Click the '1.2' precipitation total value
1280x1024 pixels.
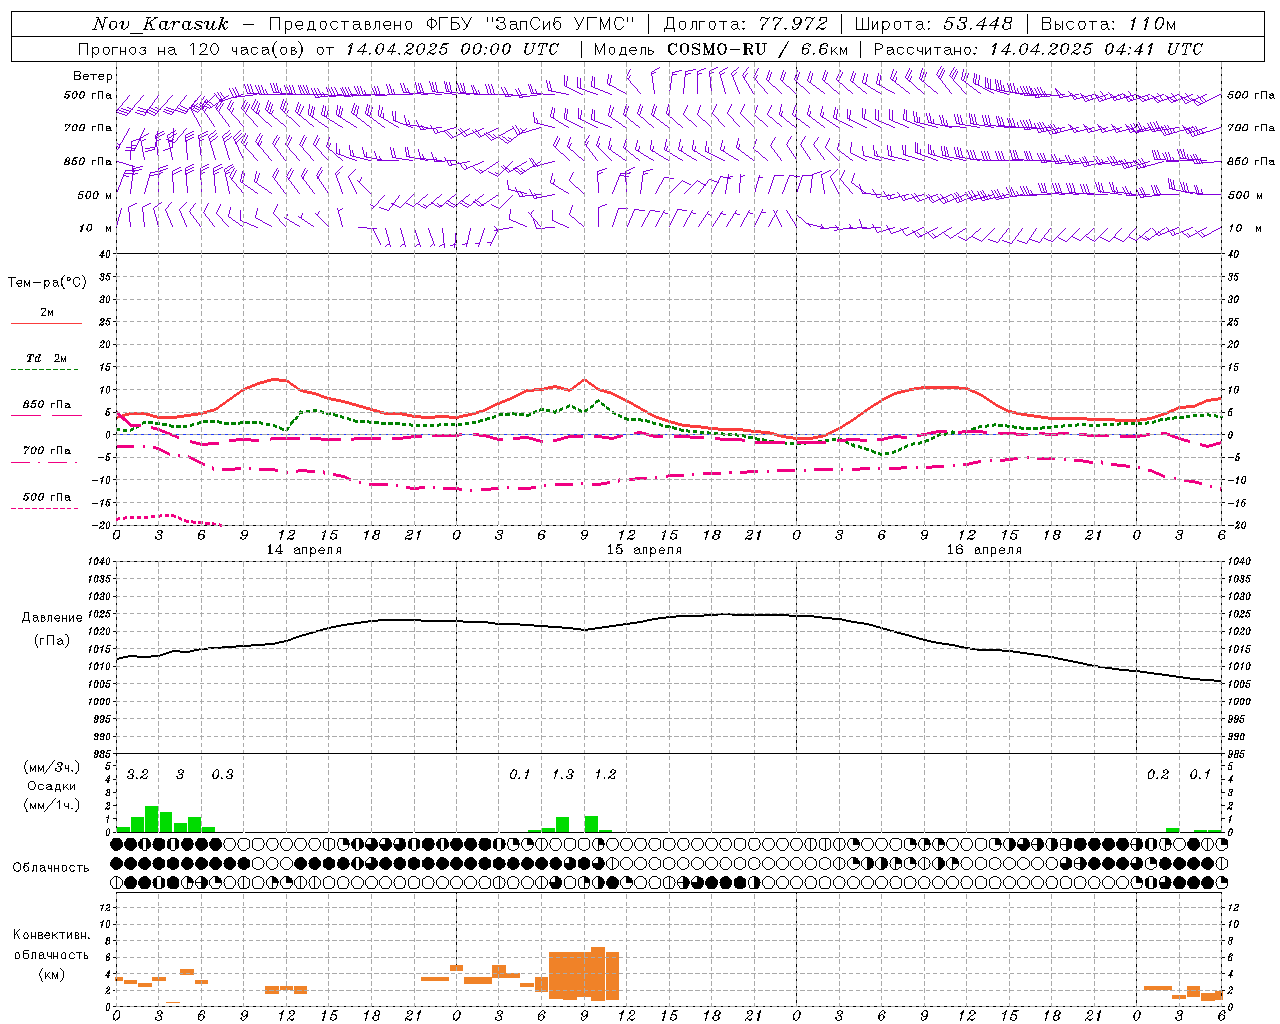605,775
